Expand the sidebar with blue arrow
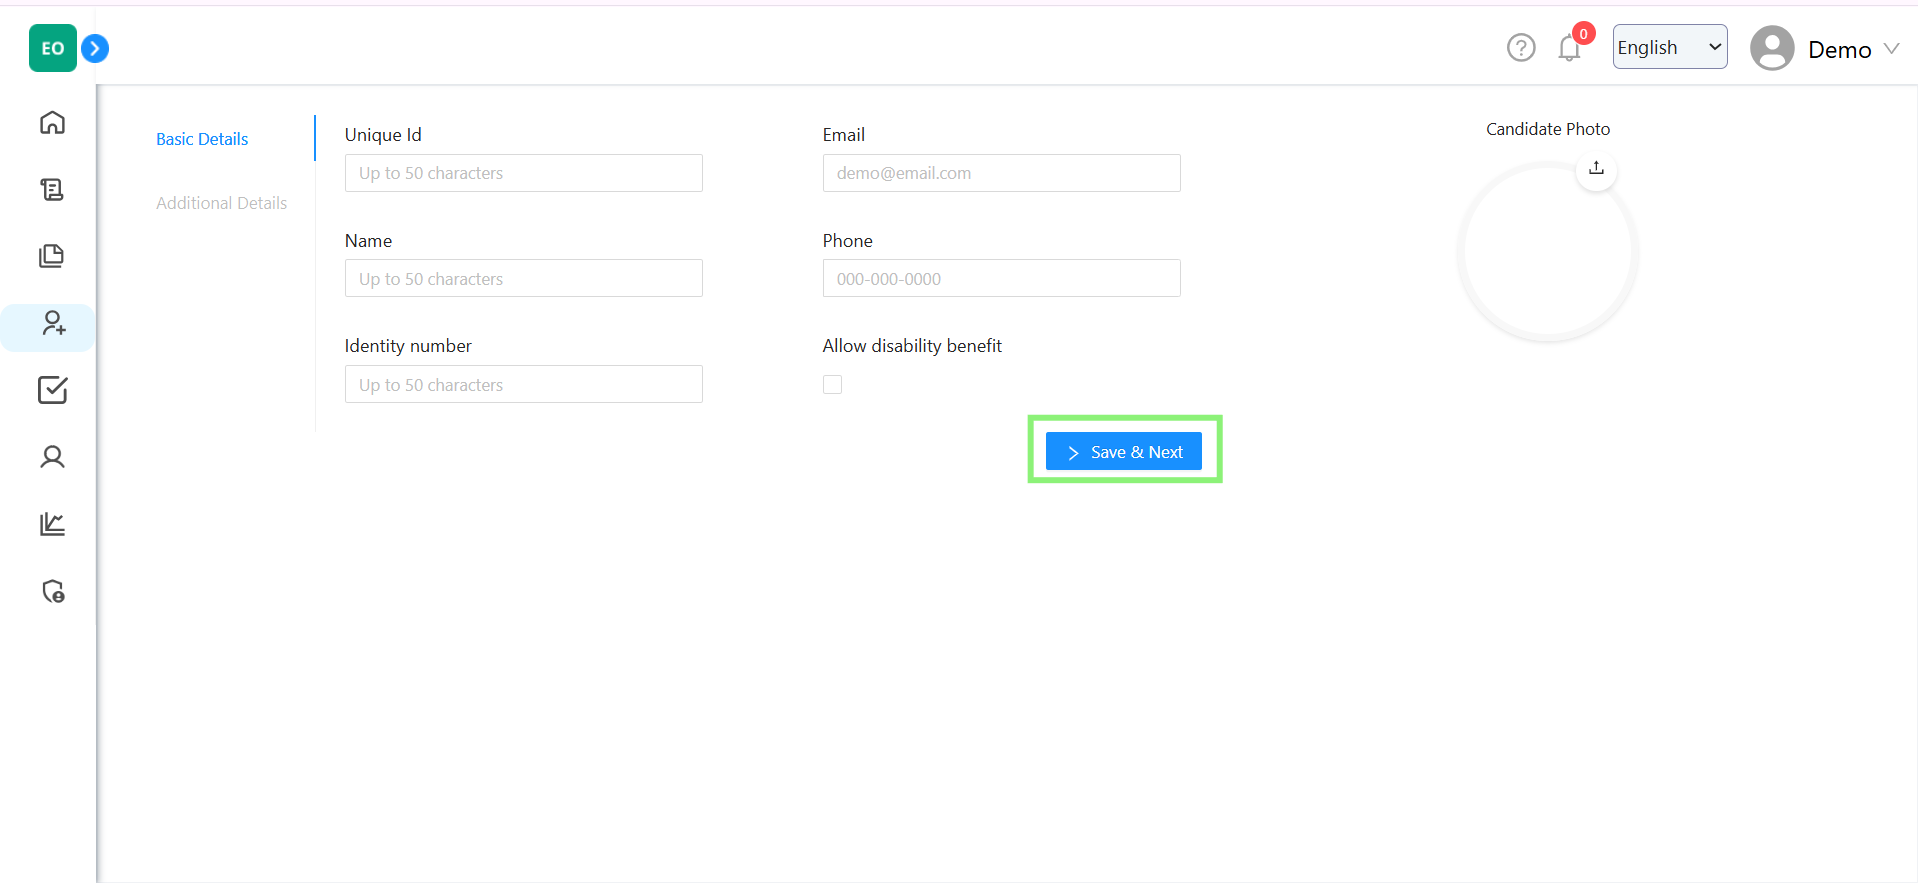The image size is (1918, 883). coord(95,48)
